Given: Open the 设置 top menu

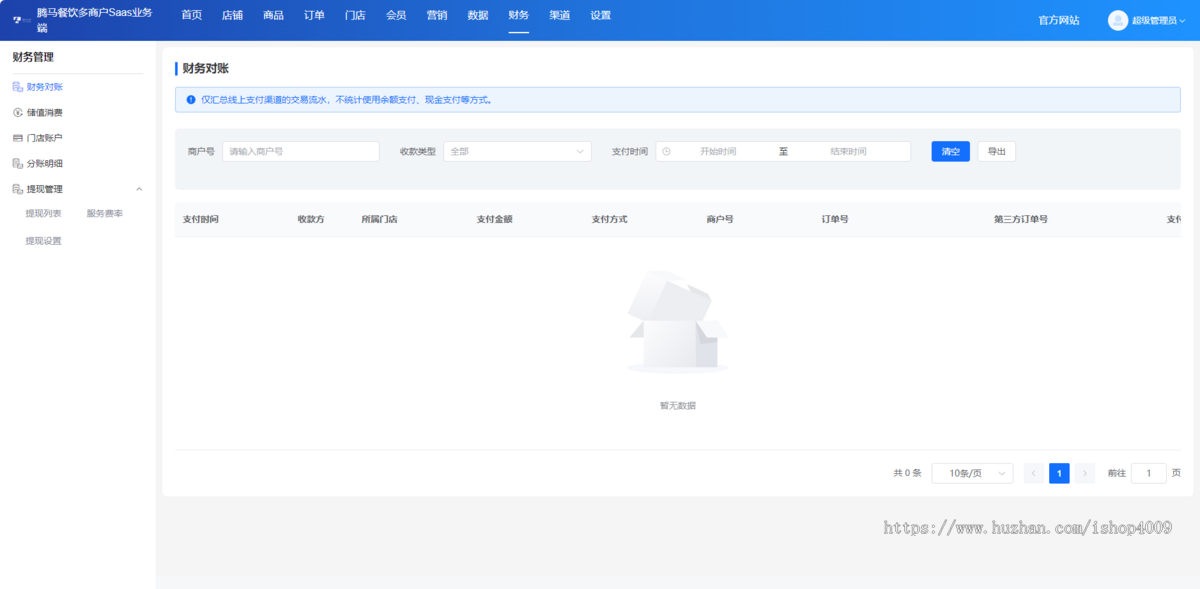Looking at the screenshot, I should coord(600,15).
